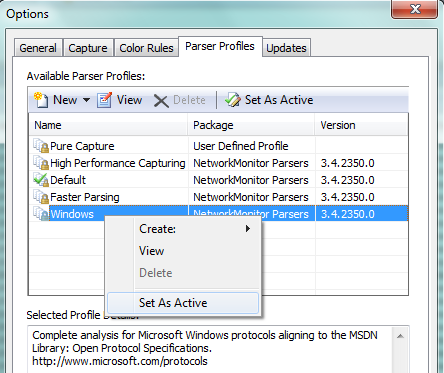Screen dimensions: 444x373
Task: Close the Options dialog
Action: pos(415,9)
